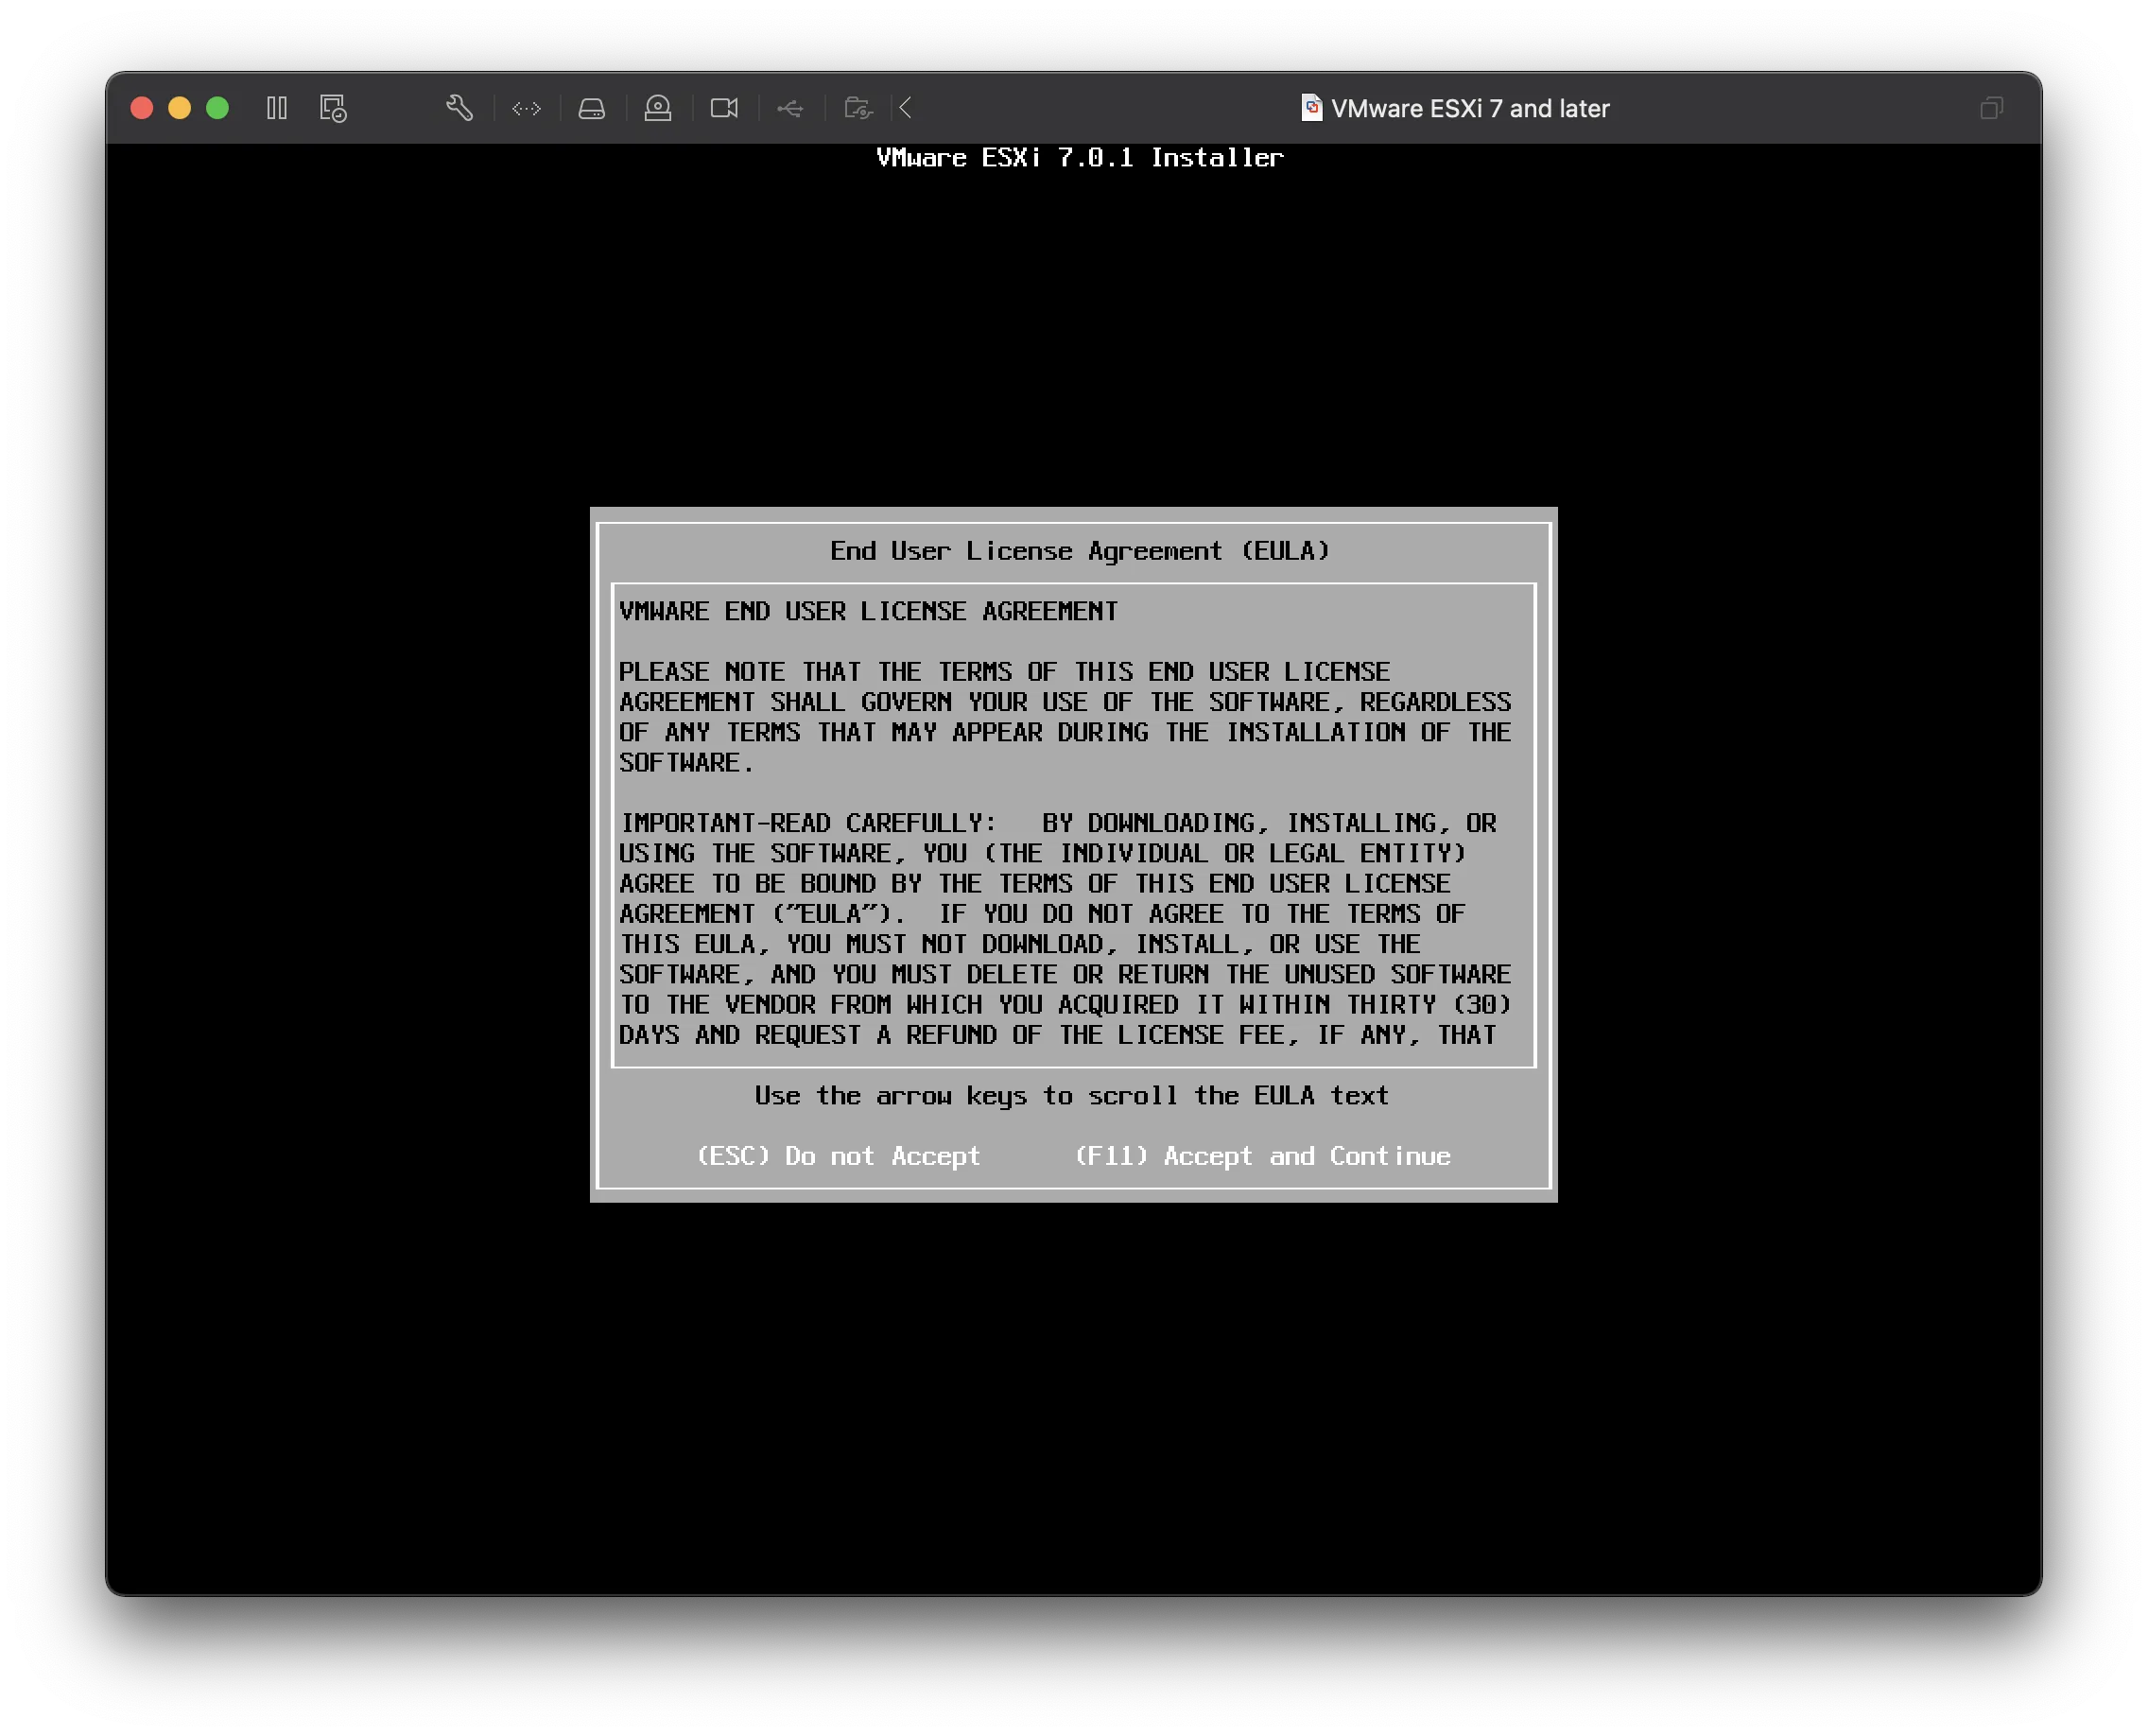Click the End User License Agreement heading
This screenshot has width=2148, height=1736.
tap(1079, 551)
